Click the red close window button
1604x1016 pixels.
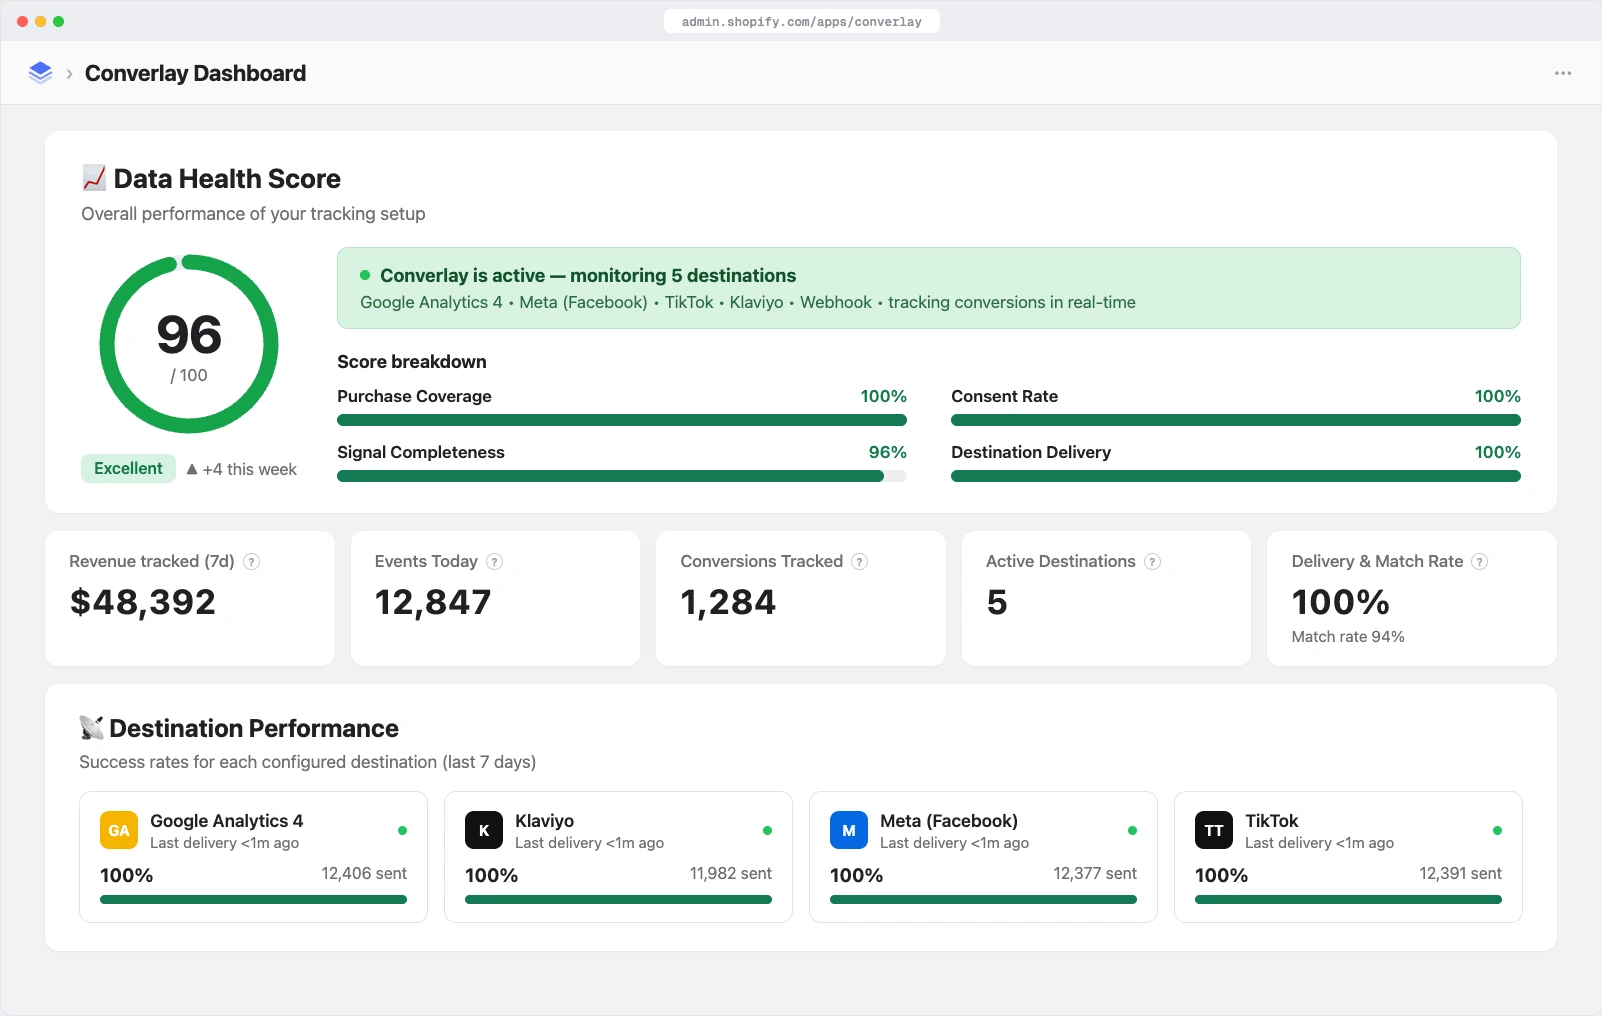[23, 21]
